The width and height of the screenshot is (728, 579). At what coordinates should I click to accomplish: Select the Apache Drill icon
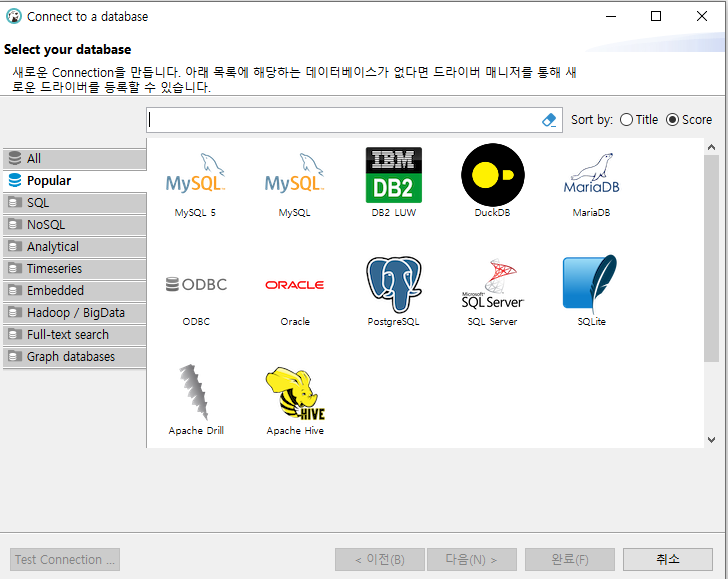click(x=194, y=392)
